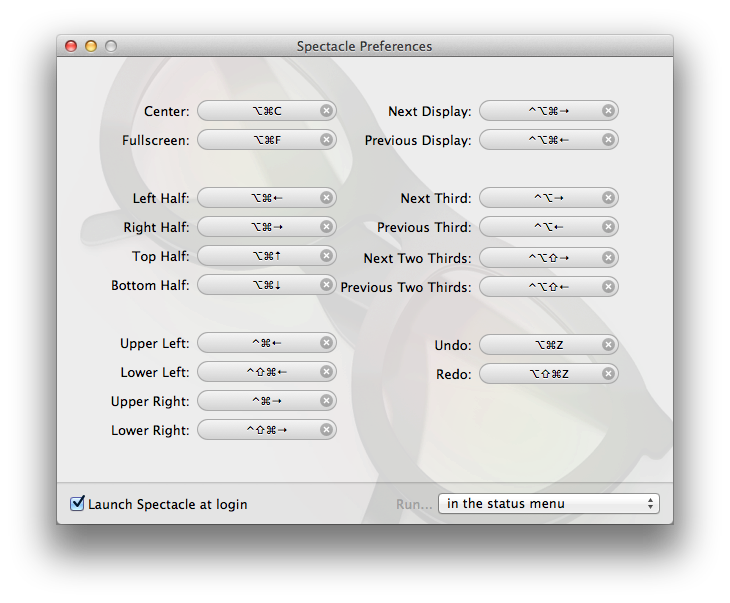Click the Undo: label
The width and height of the screenshot is (730, 603).
coord(453,345)
